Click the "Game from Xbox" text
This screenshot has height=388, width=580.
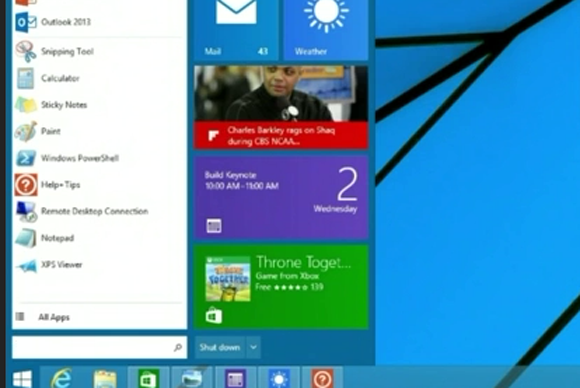[x=287, y=276]
